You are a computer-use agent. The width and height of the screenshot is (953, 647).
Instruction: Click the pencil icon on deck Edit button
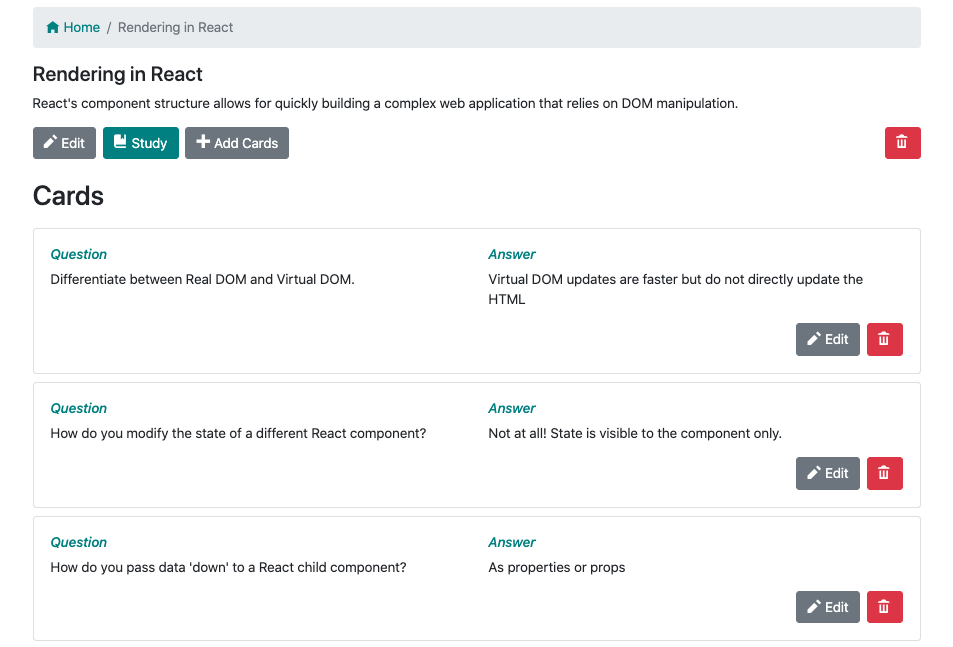click(x=50, y=143)
